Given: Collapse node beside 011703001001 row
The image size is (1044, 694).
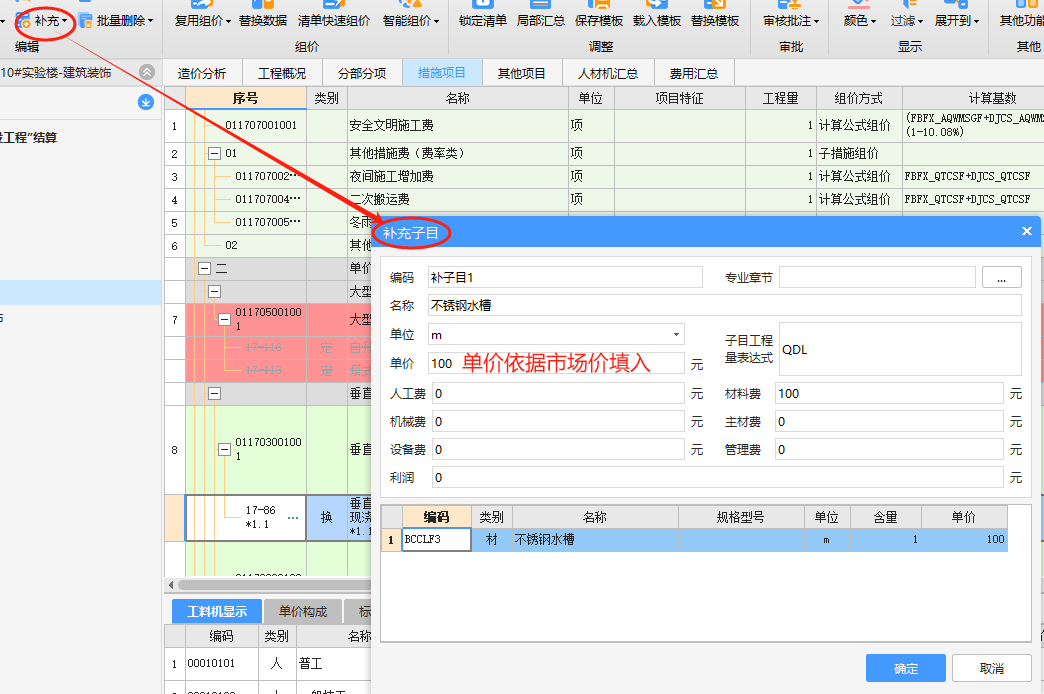Looking at the screenshot, I should (x=224, y=449).
